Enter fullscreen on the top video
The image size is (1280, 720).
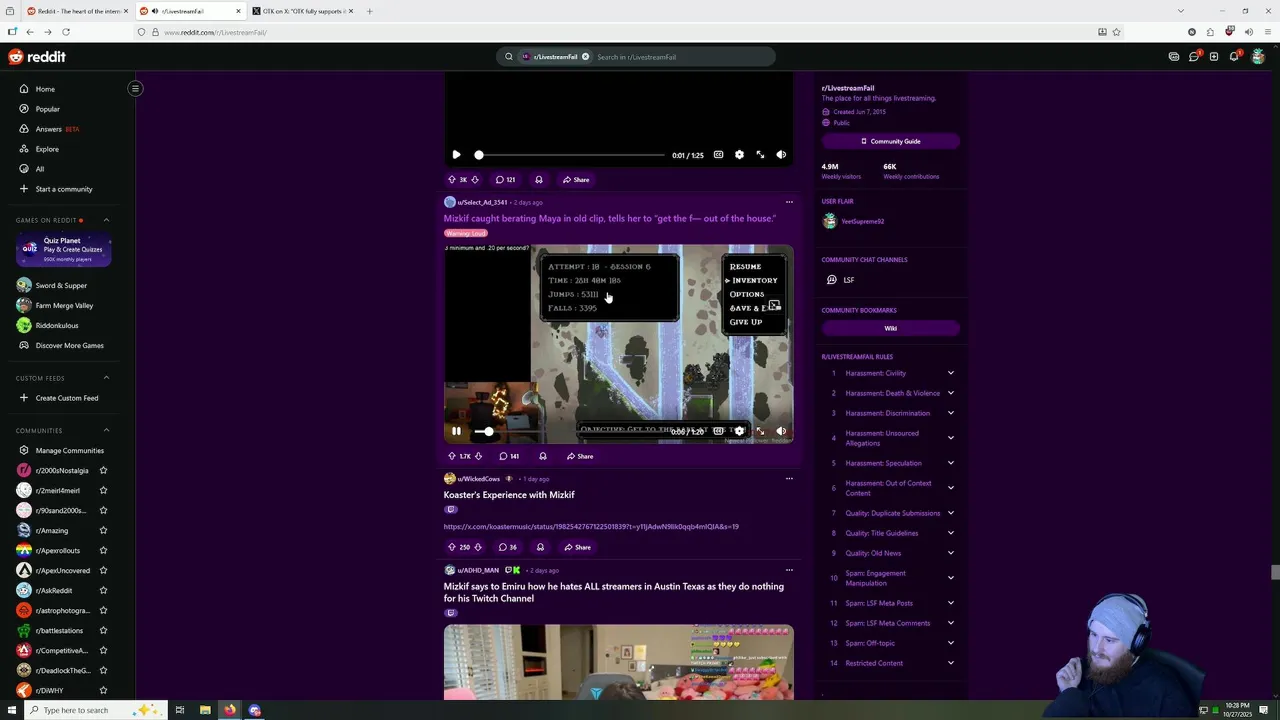760,155
